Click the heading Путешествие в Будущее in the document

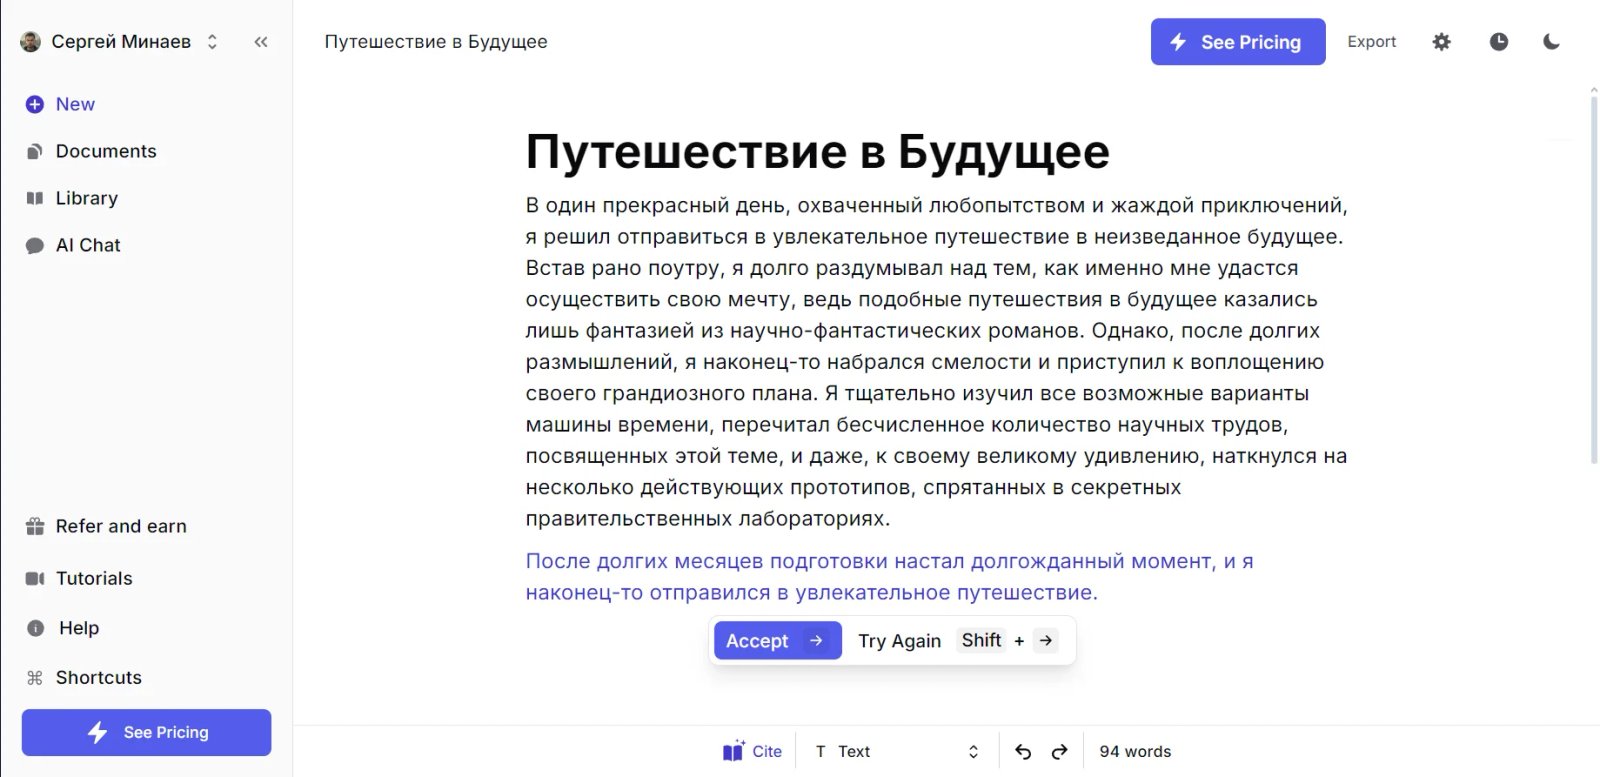tap(817, 152)
